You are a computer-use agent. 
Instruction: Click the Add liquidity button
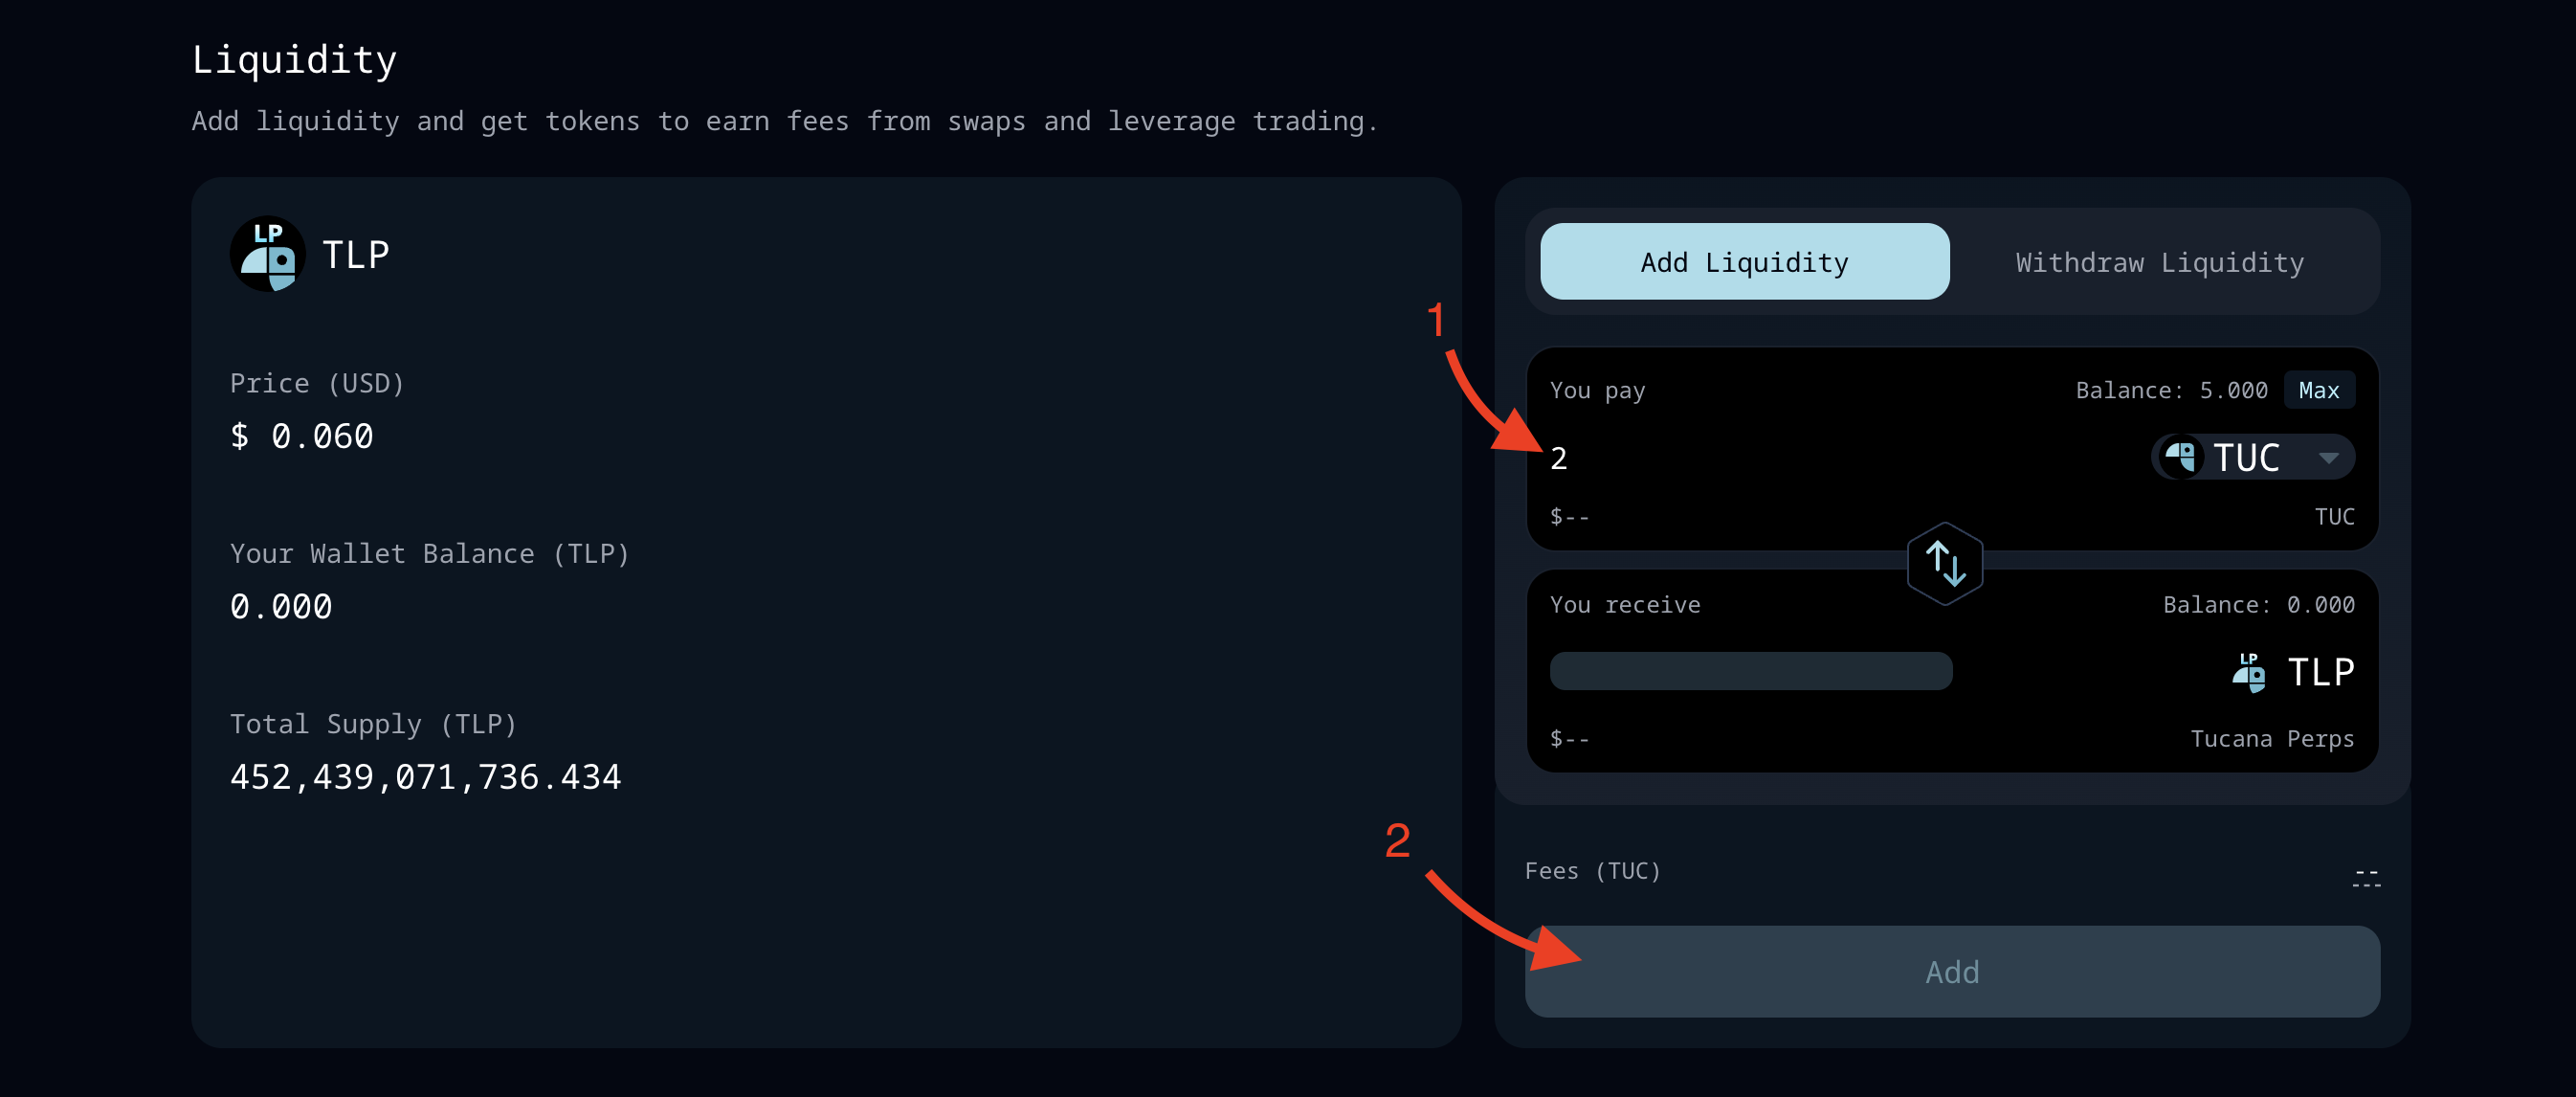point(1744,261)
